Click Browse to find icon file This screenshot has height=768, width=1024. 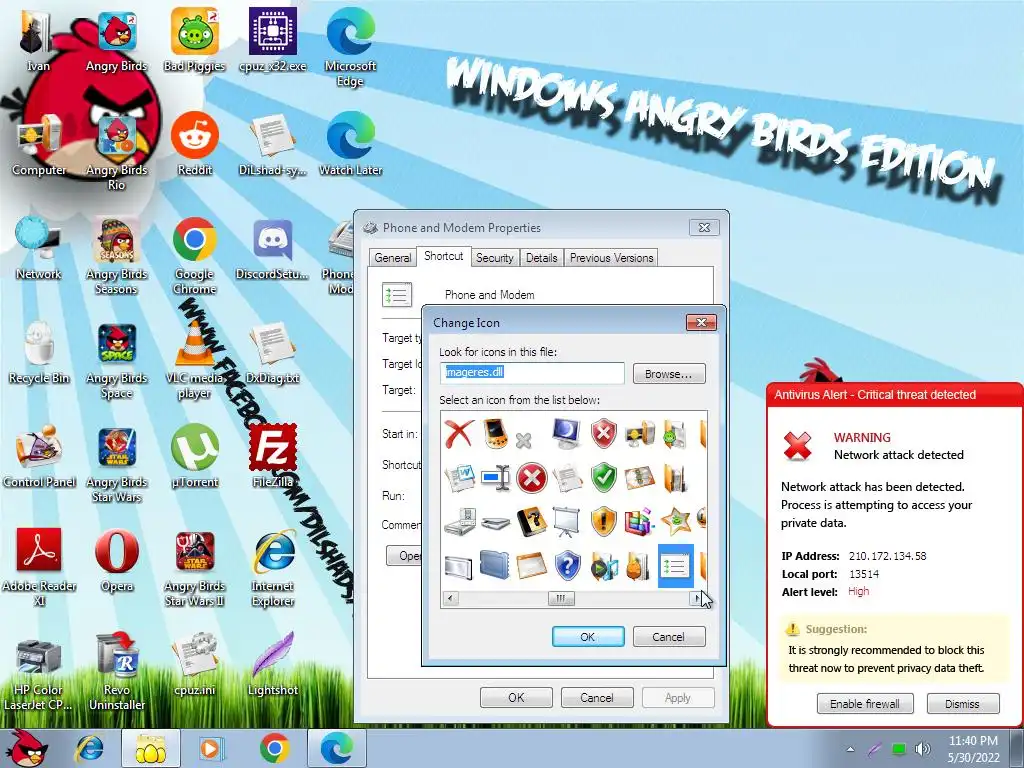pyautogui.click(x=669, y=374)
